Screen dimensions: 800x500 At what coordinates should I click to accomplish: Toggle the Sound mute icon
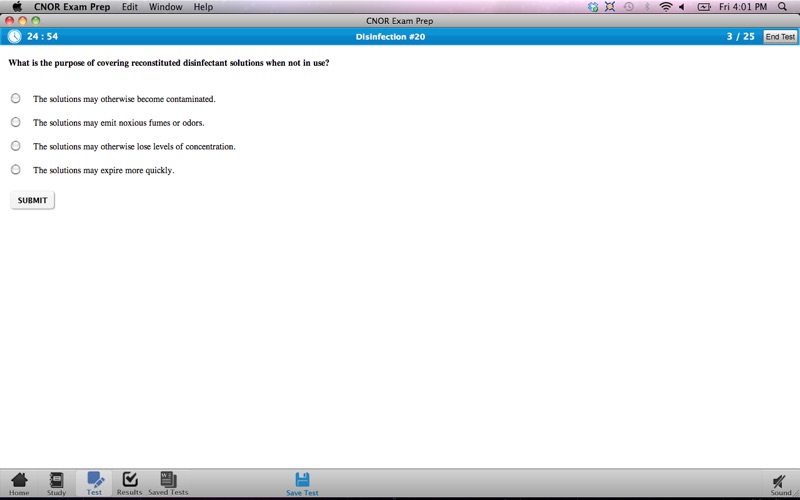[779, 481]
